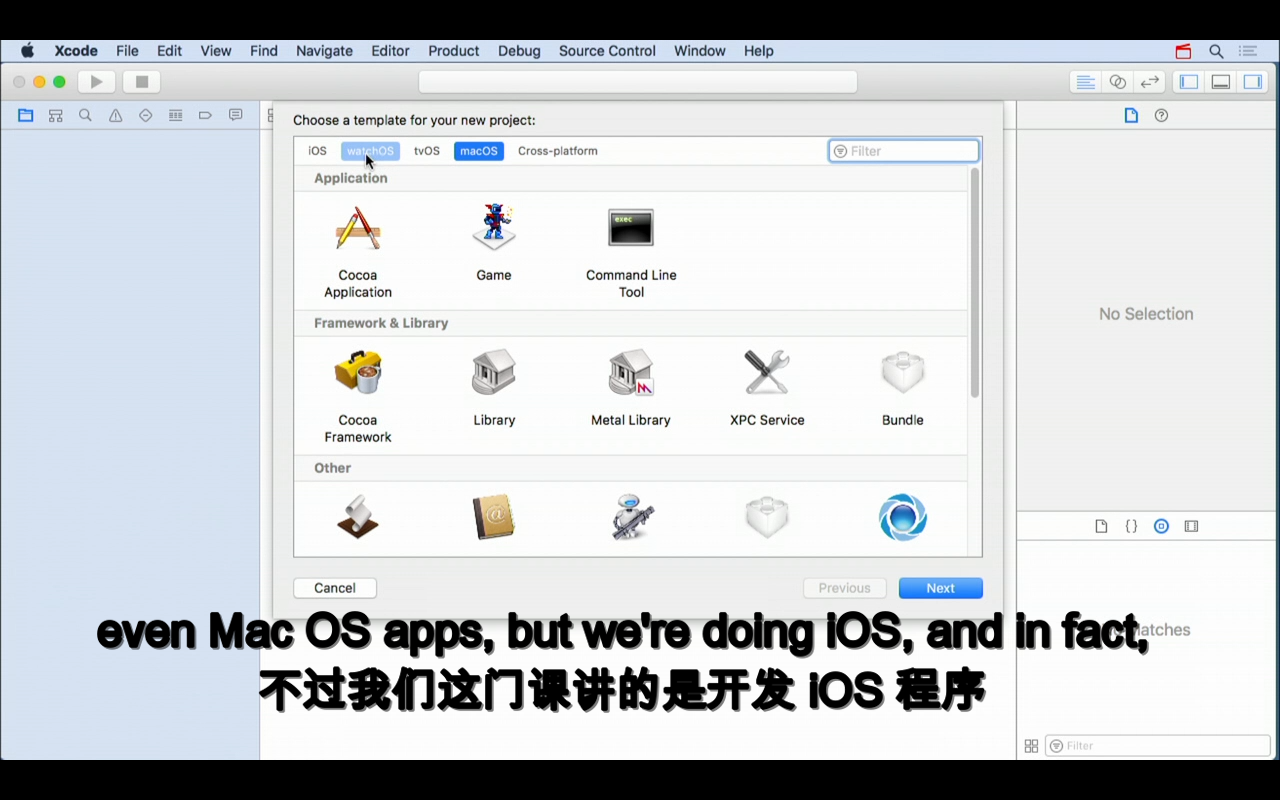Toggle the Navigator pane visibility
The height and width of the screenshot is (800, 1280).
click(x=1189, y=82)
